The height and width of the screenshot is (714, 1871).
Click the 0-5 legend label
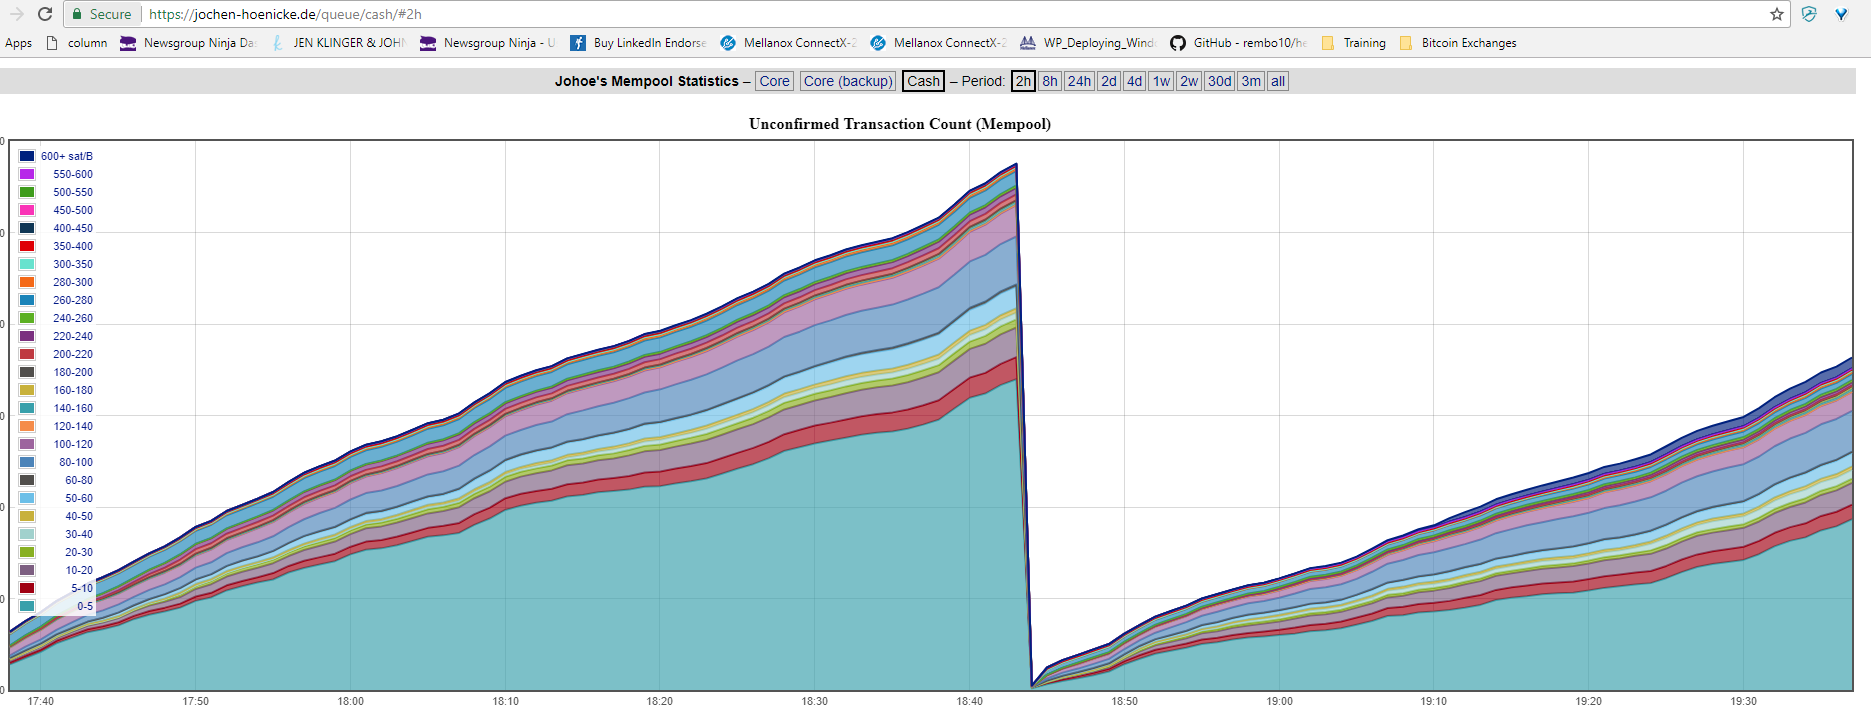[x=85, y=606]
